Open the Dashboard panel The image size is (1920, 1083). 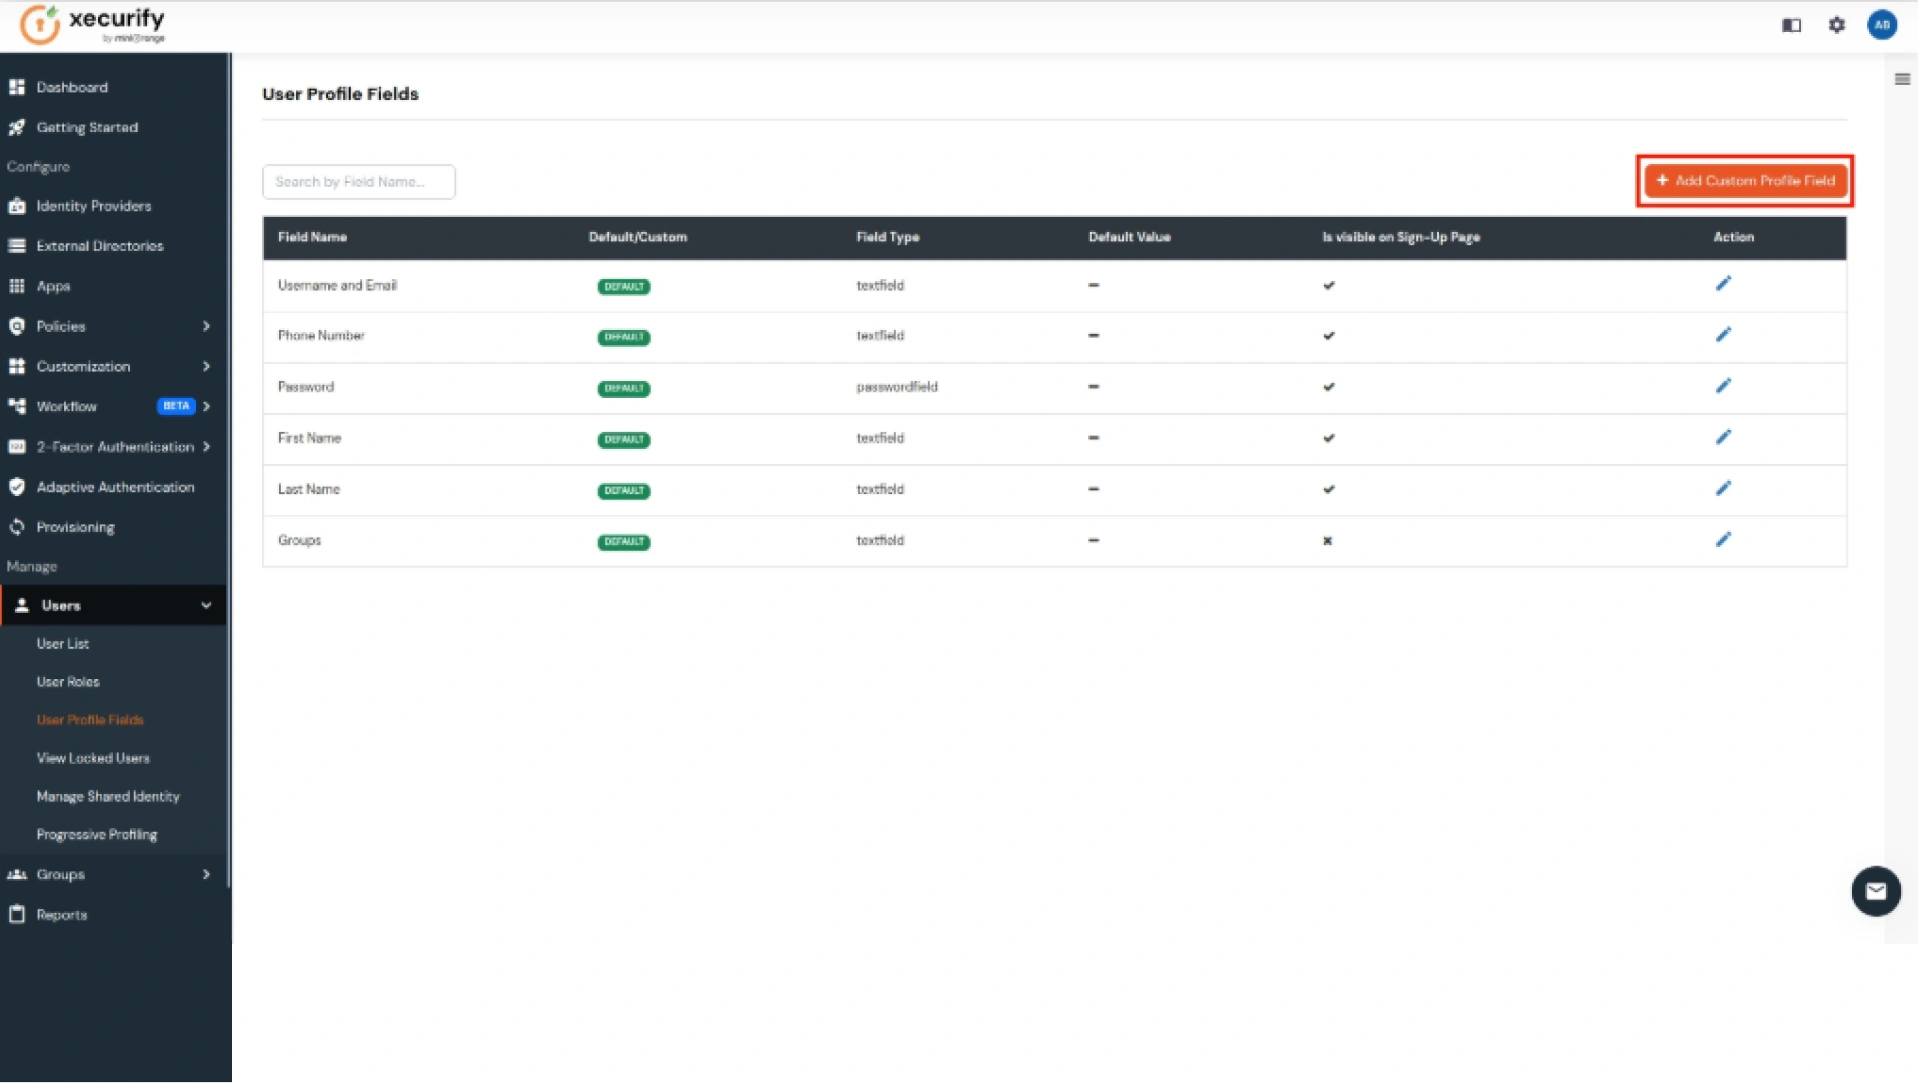point(71,87)
